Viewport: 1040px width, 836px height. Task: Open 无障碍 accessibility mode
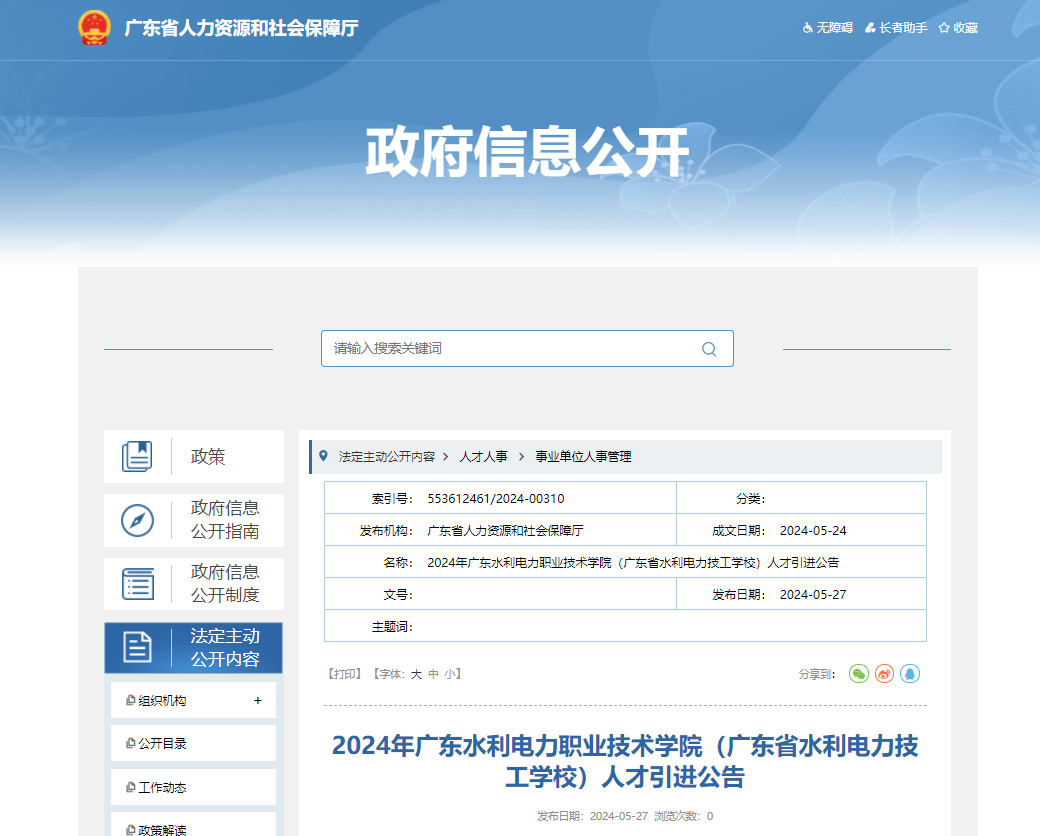point(827,28)
